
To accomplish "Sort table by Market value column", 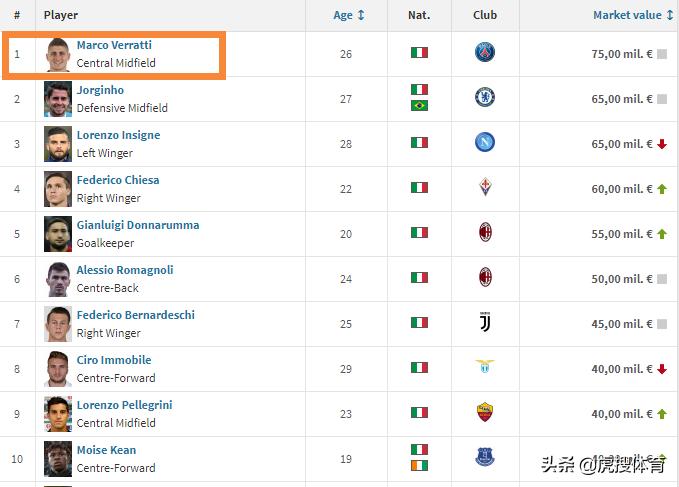I will [x=632, y=15].
